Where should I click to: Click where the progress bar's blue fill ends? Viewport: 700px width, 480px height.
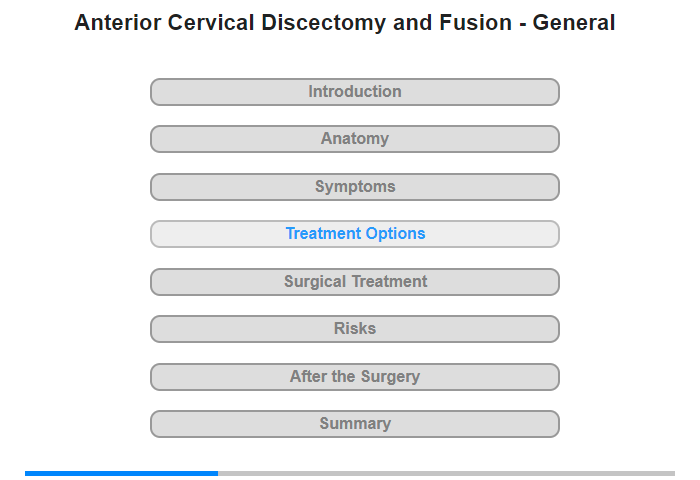click(218, 473)
